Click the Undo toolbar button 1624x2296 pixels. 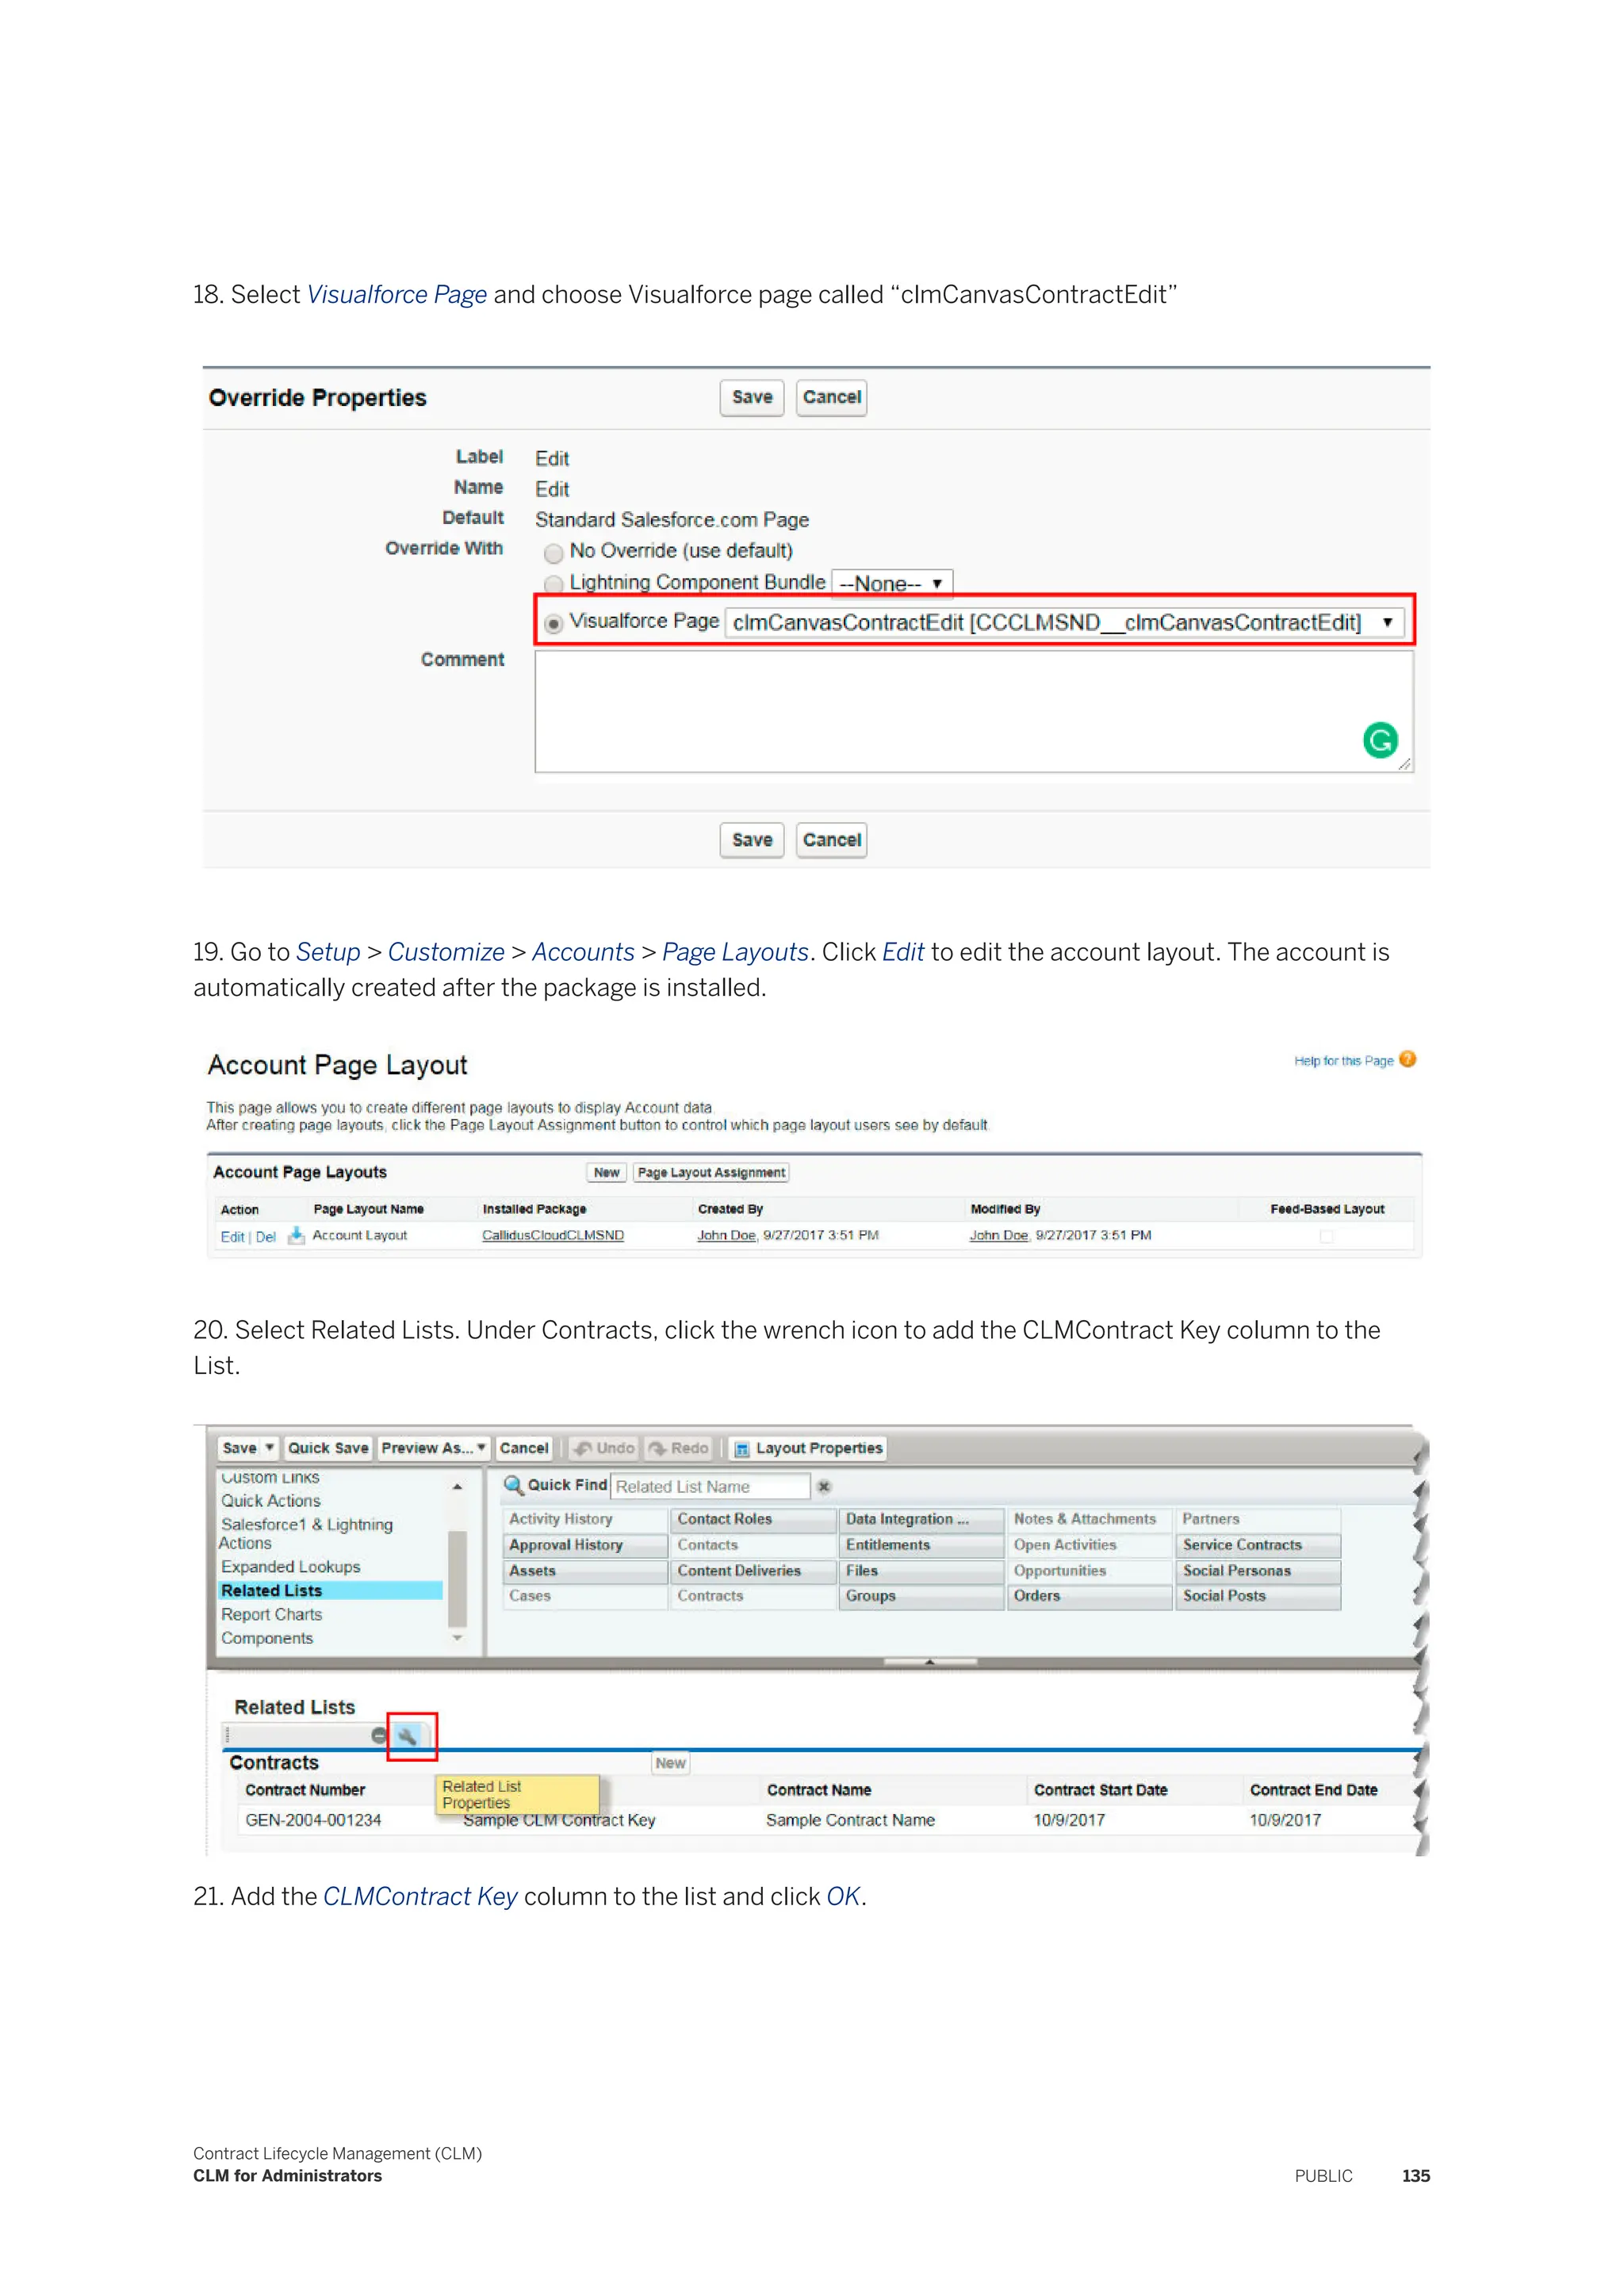coord(604,1448)
